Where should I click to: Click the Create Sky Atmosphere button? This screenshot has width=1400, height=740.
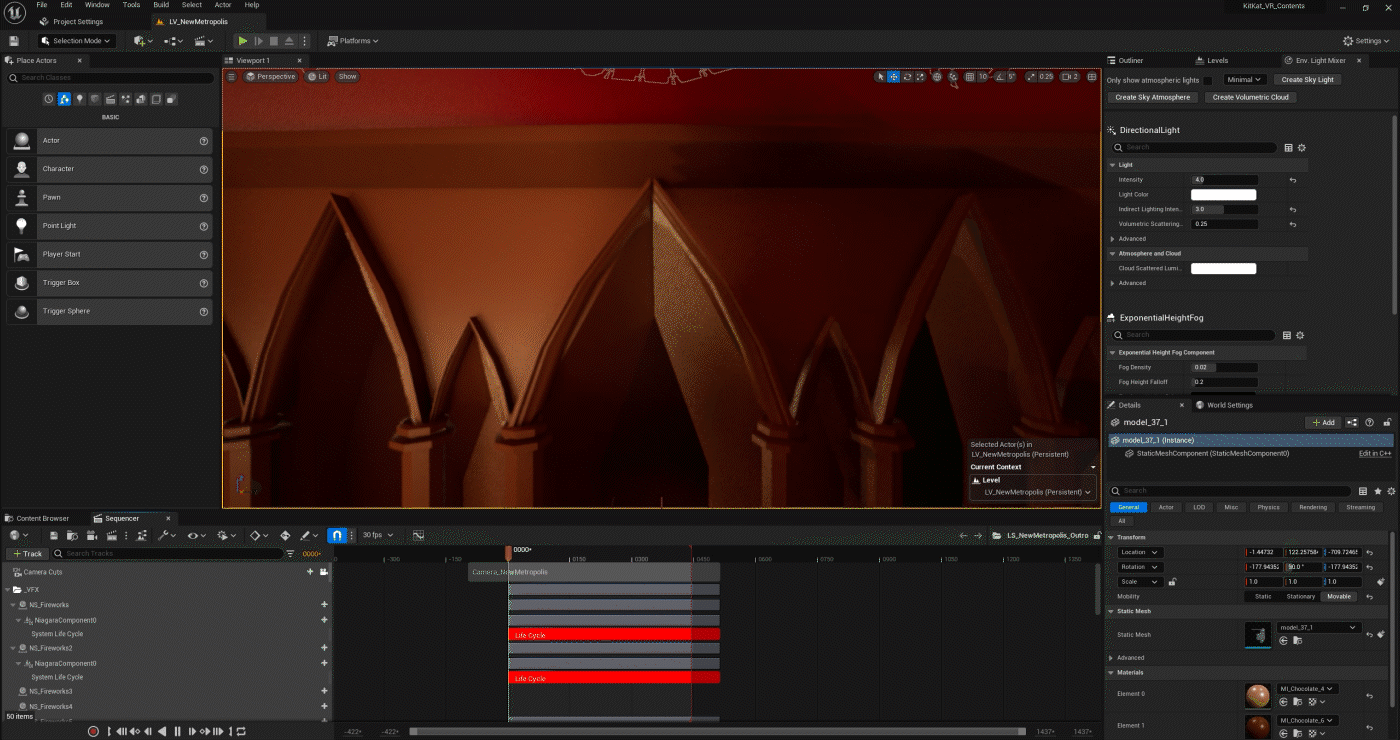coord(1152,97)
